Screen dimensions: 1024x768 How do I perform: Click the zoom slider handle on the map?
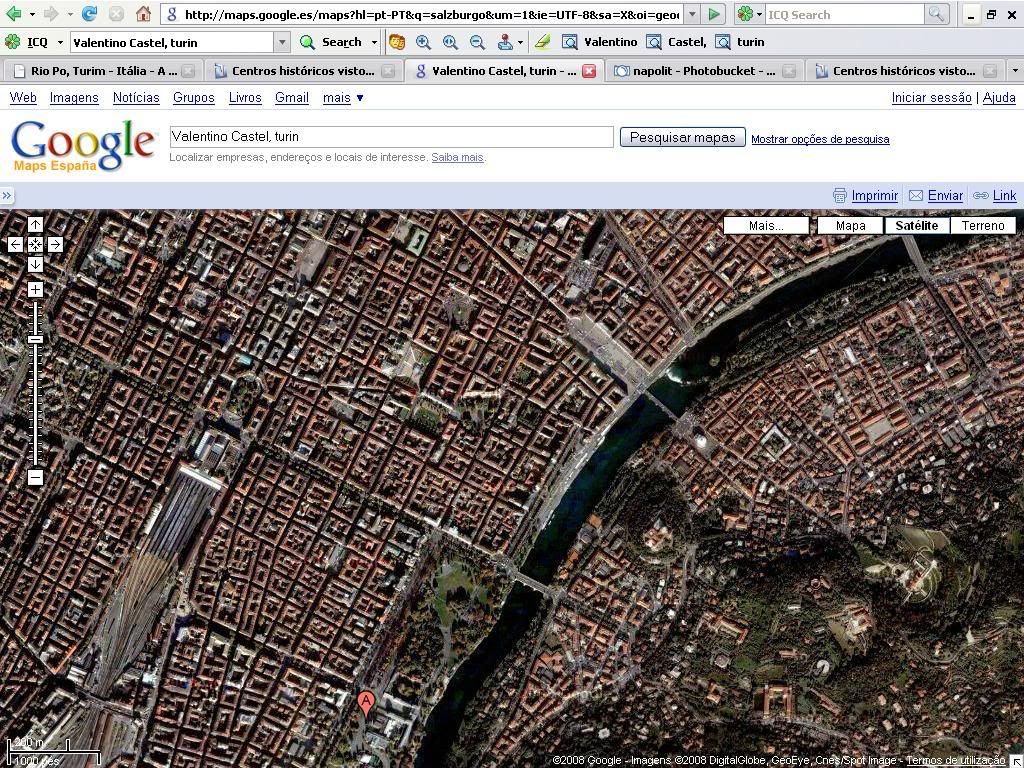[x=35, y=340]
